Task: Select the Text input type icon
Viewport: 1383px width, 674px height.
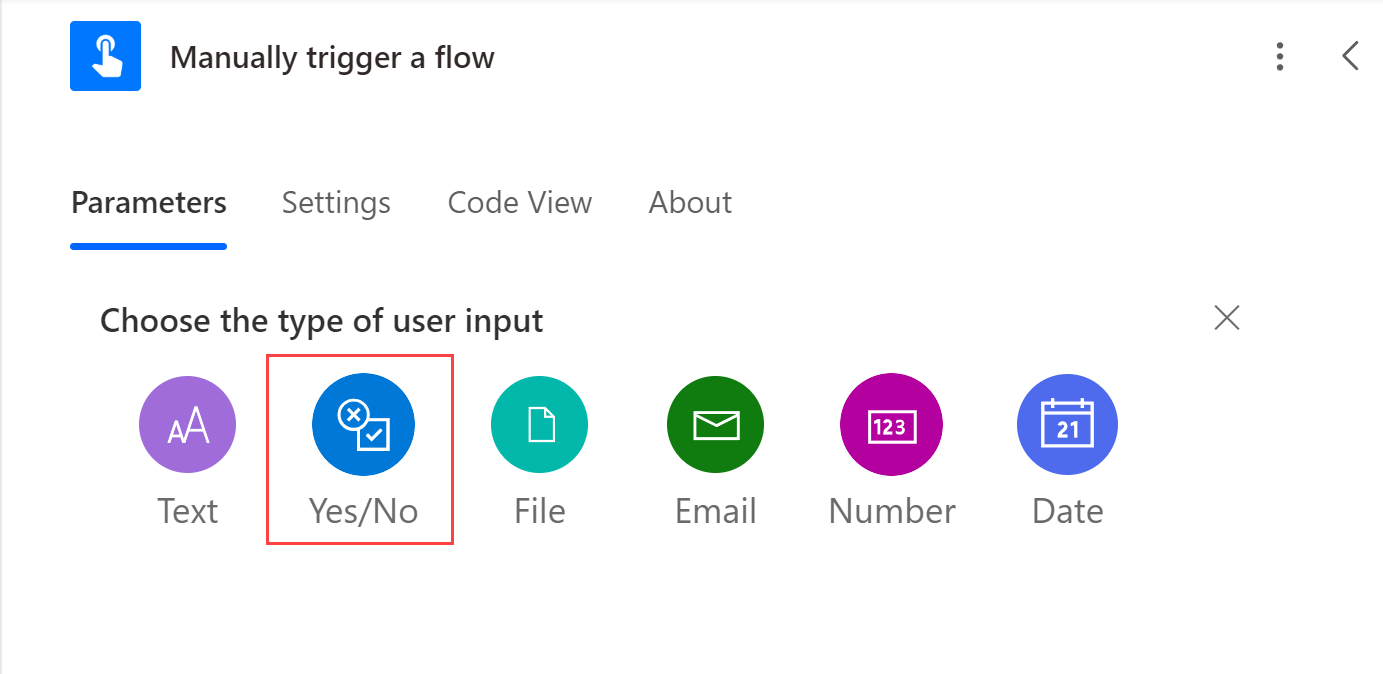Action: (x=187, y=424)
